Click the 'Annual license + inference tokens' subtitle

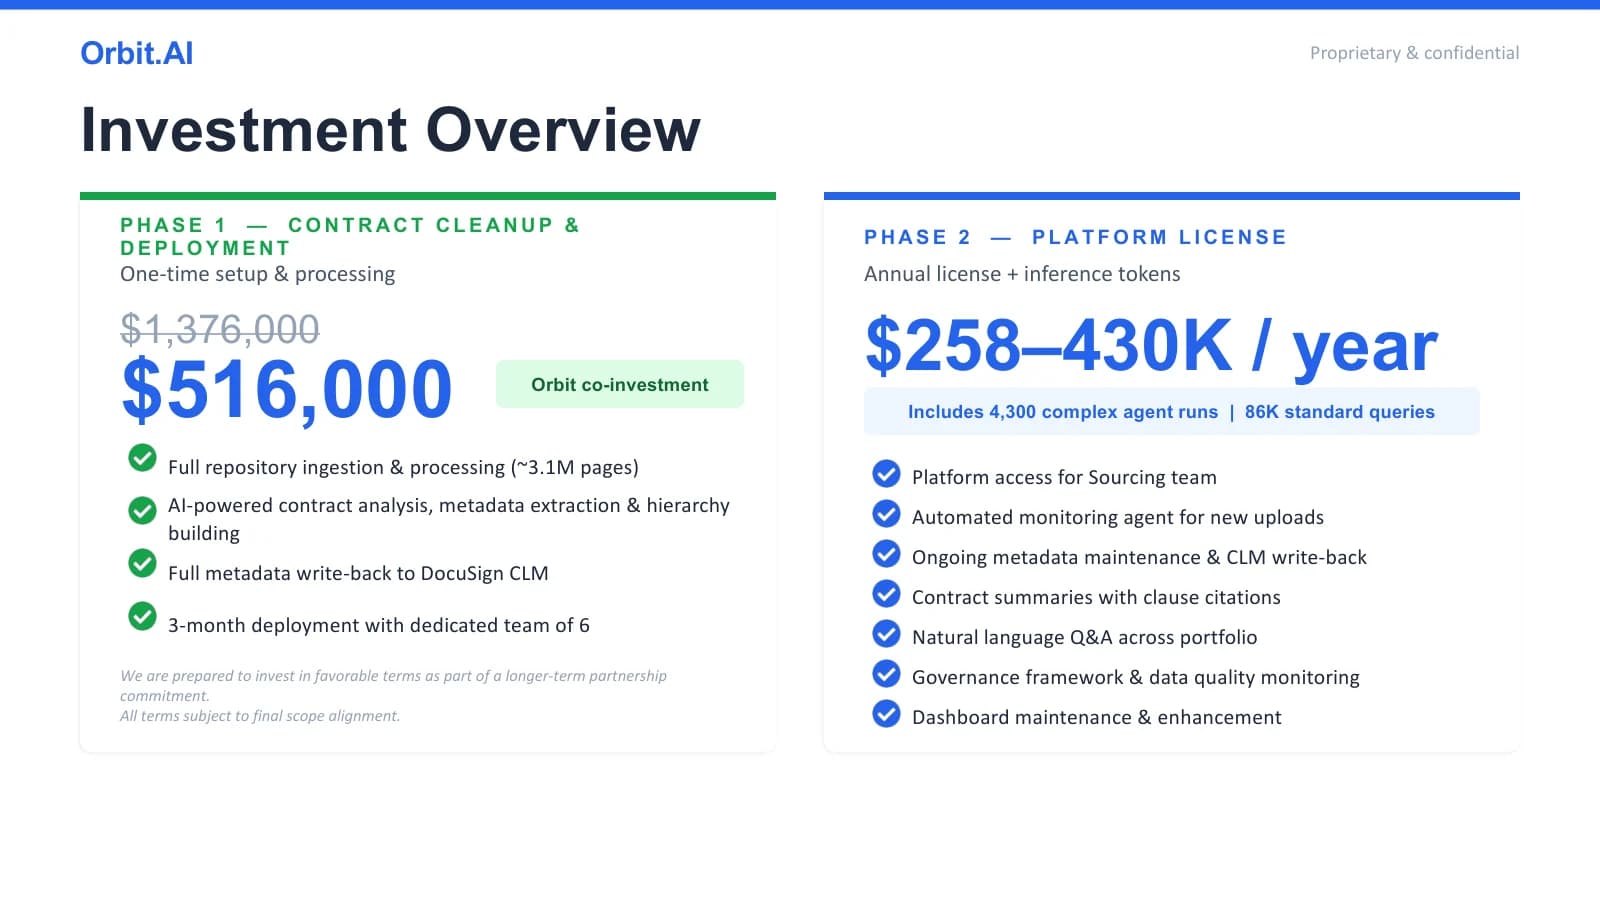1022,274
